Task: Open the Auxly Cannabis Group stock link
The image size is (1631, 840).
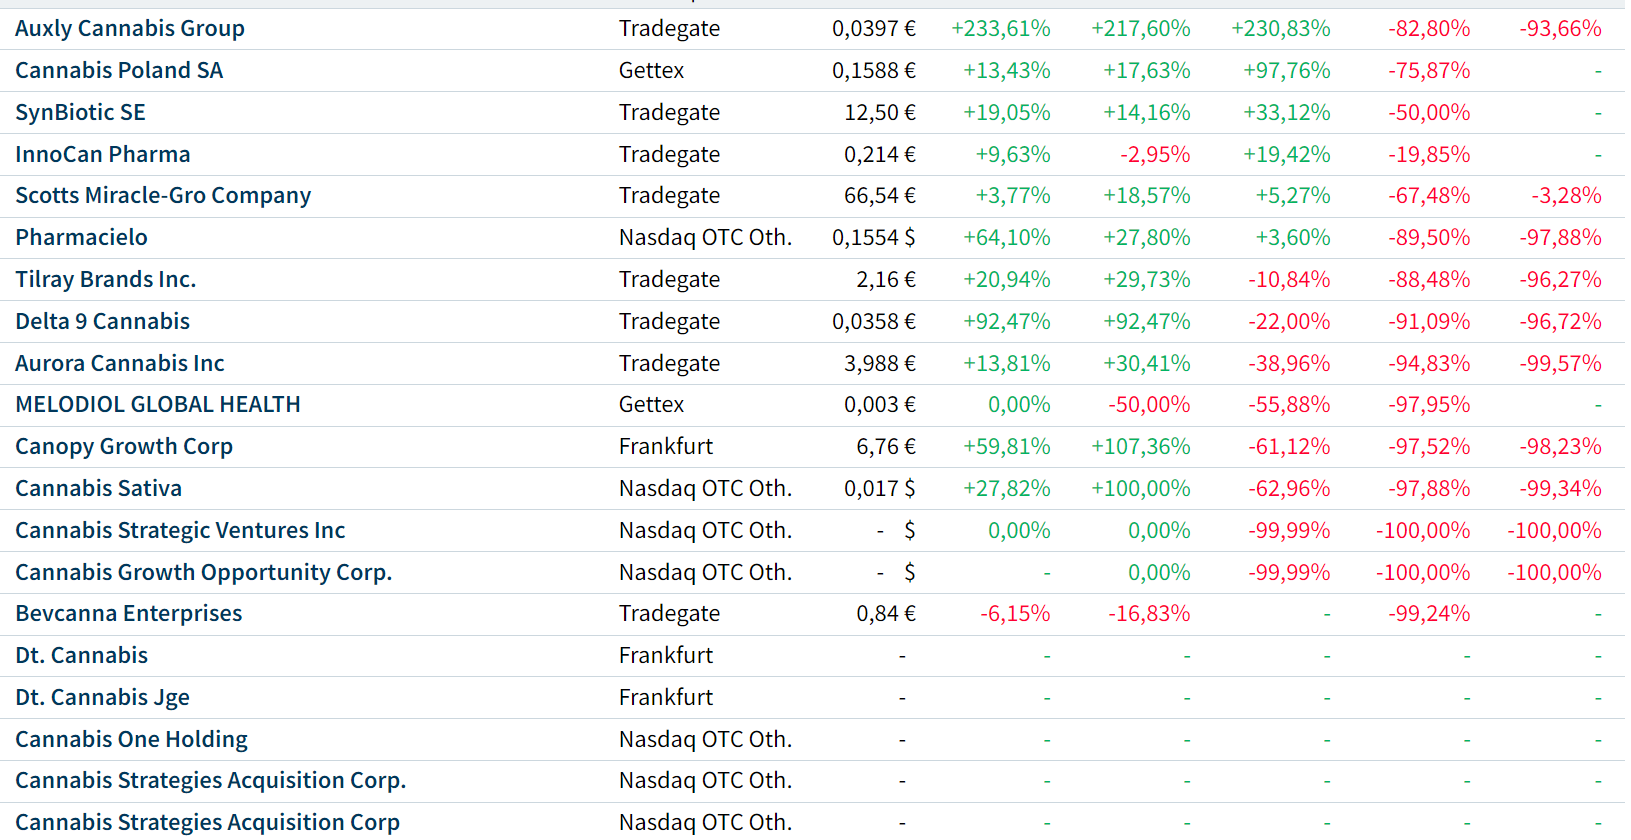Action: [x=130, y=29]
